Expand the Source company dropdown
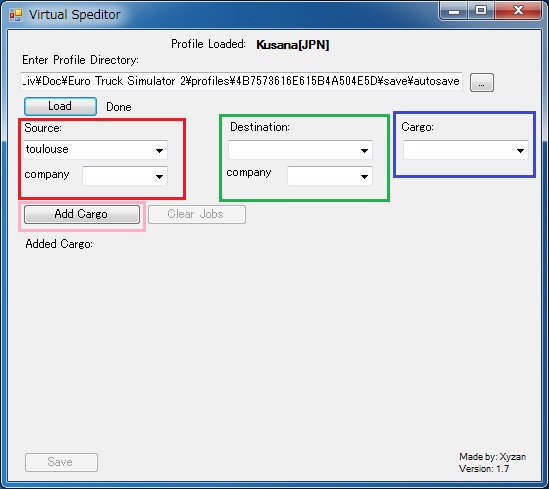This screenshot has width=549, height=489. (125, 176)
